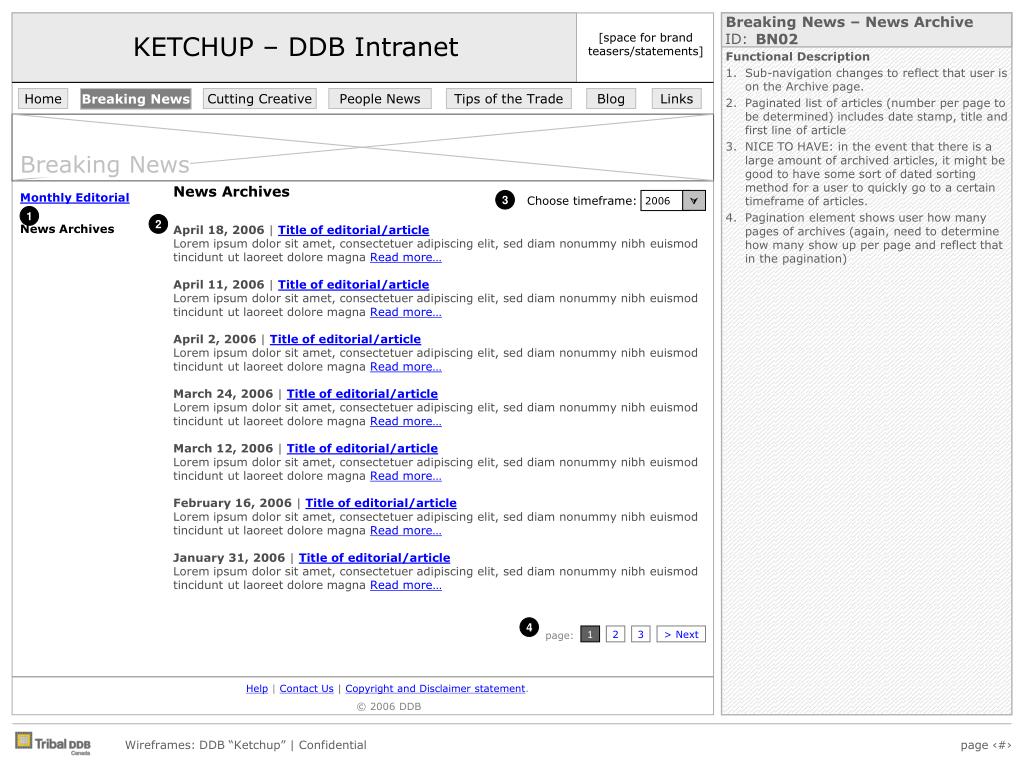Read more of April 18 article
Viewport: 1024px width, 768px height.
tap(406, 257)
